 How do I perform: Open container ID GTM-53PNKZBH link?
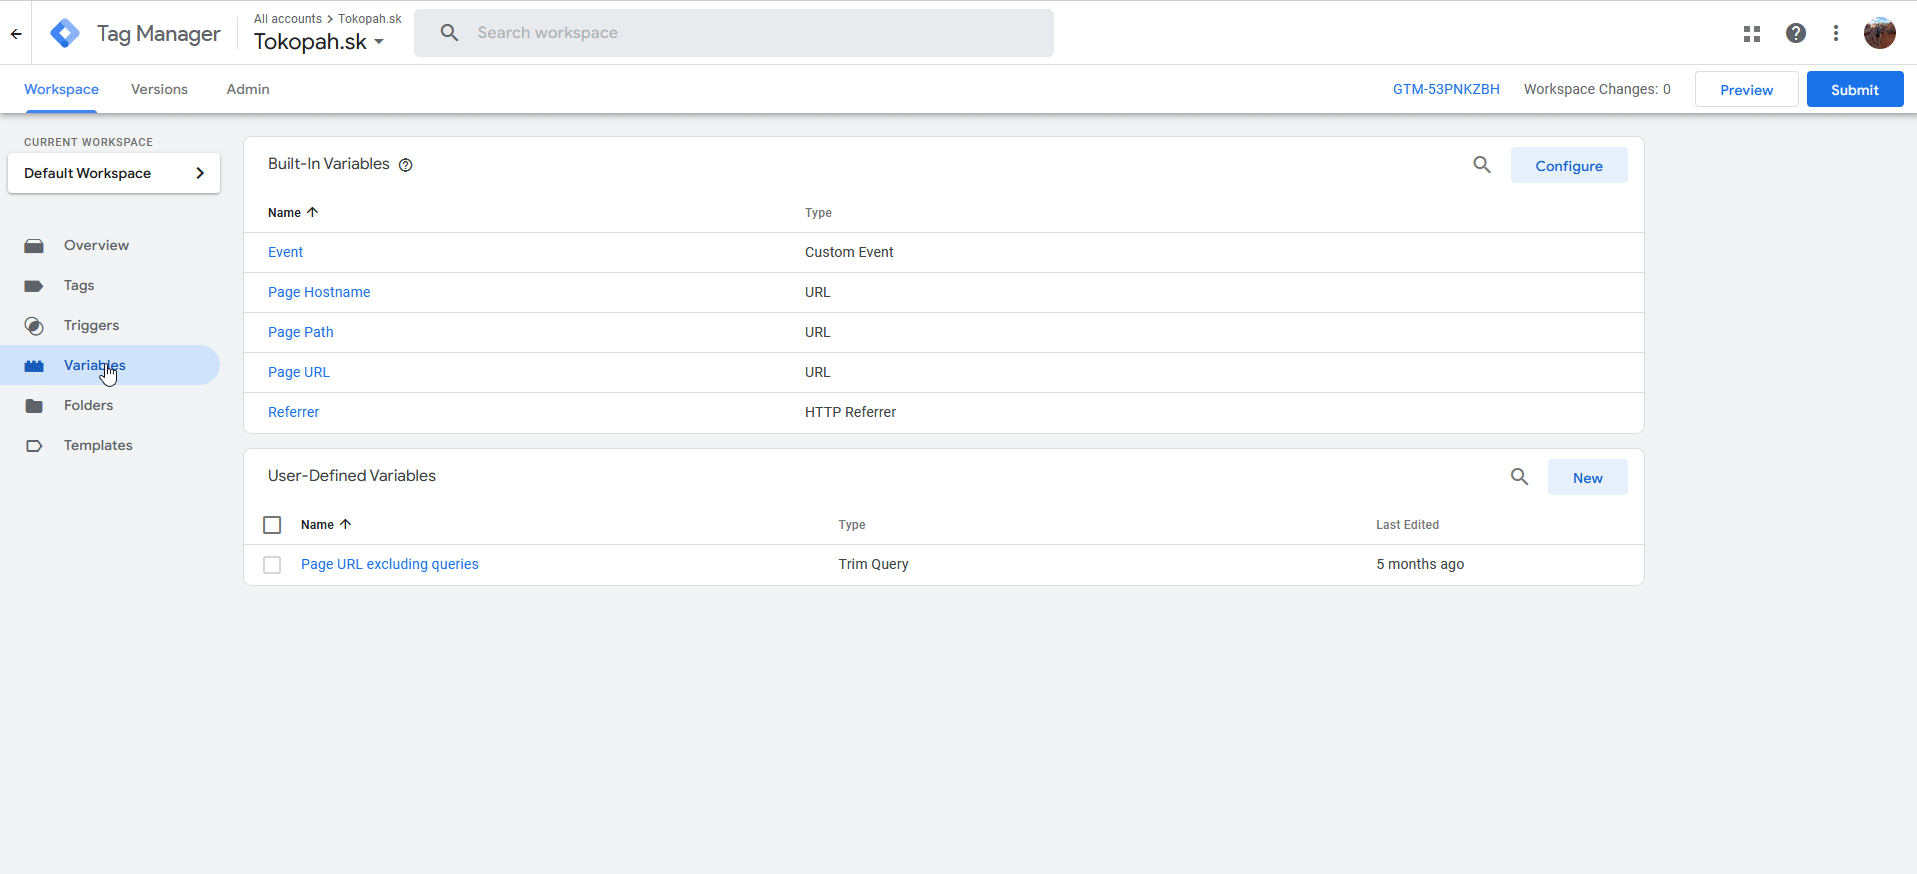tap(1446, 89)
